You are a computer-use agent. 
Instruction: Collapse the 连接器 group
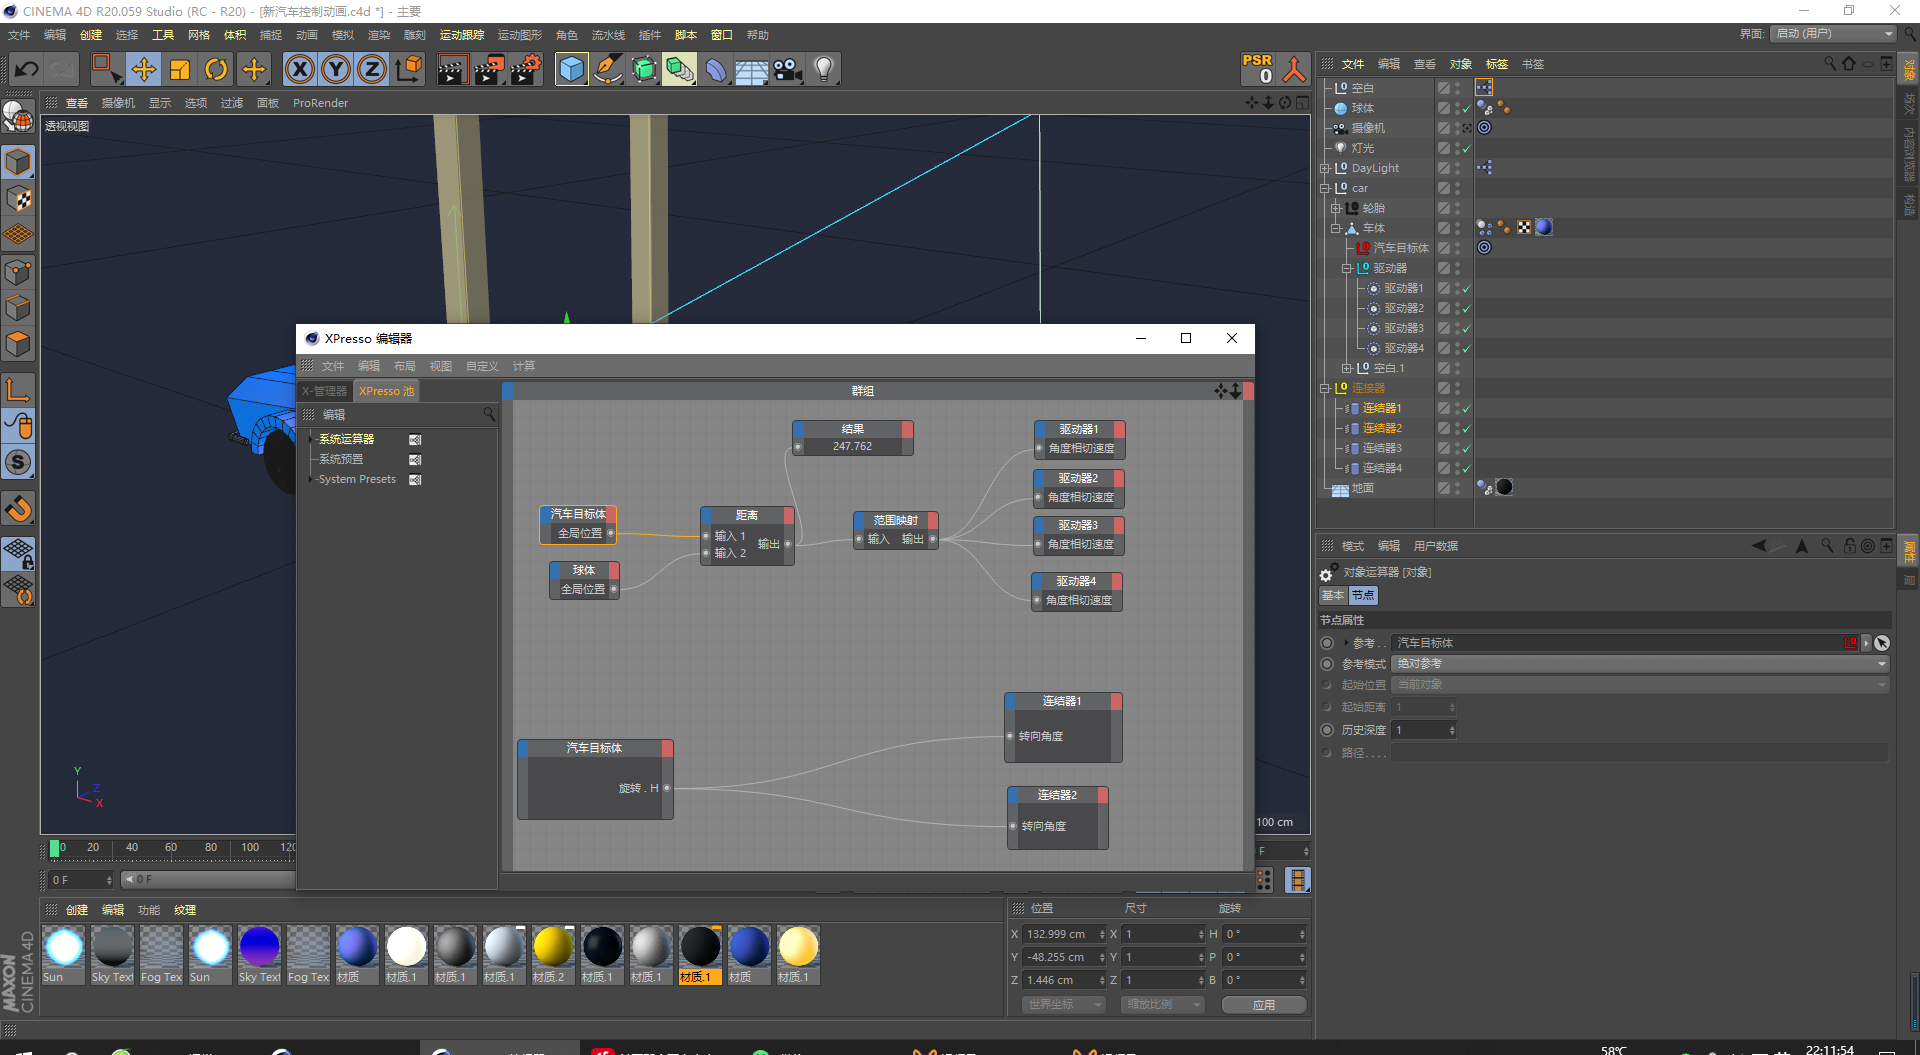[1325, 388]
